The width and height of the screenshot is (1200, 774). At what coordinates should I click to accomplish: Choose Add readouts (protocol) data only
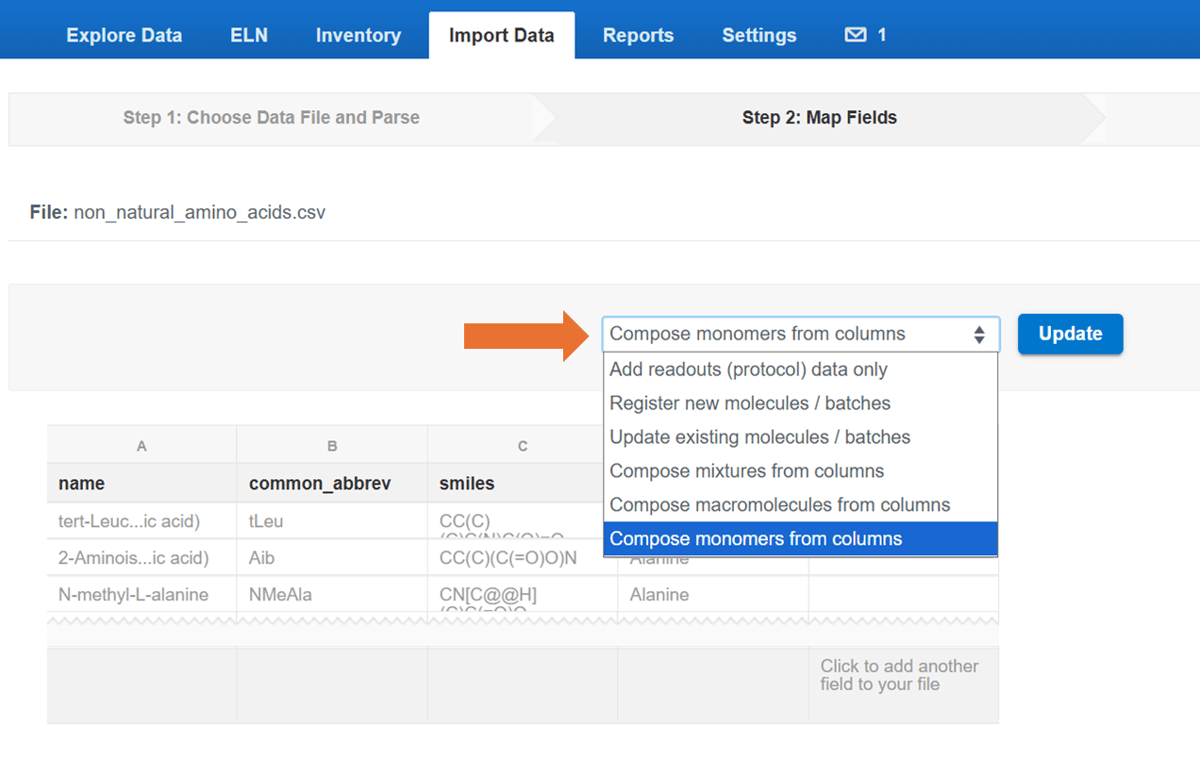(748, 370)
